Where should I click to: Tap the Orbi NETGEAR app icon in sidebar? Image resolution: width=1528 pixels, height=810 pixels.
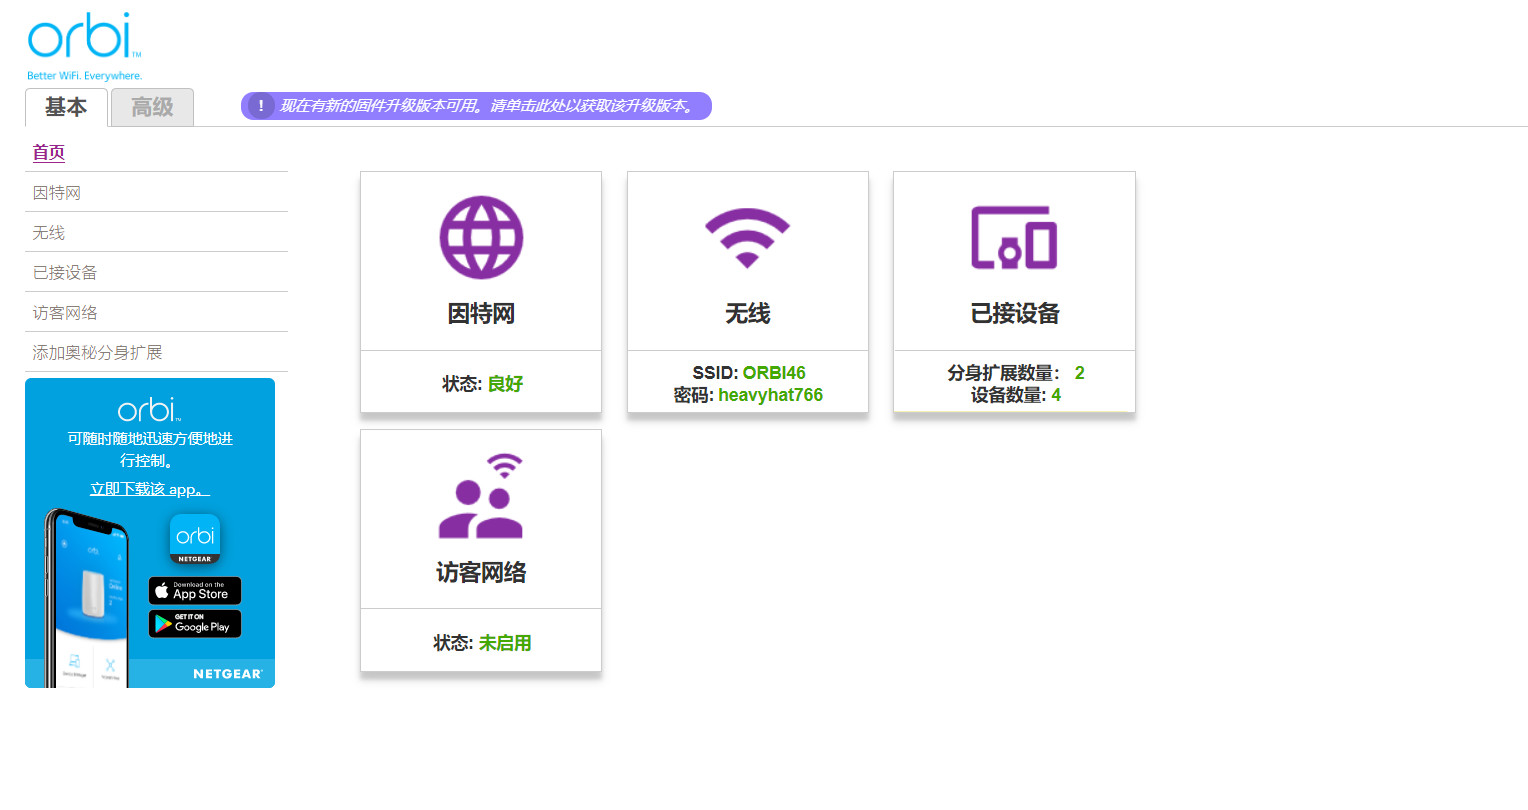(x=195, y=538)
